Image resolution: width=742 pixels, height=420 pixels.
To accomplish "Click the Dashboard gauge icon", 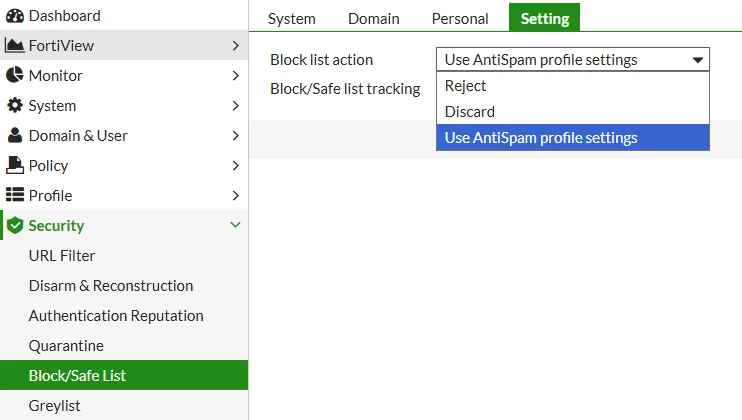I will coord(15,16).
